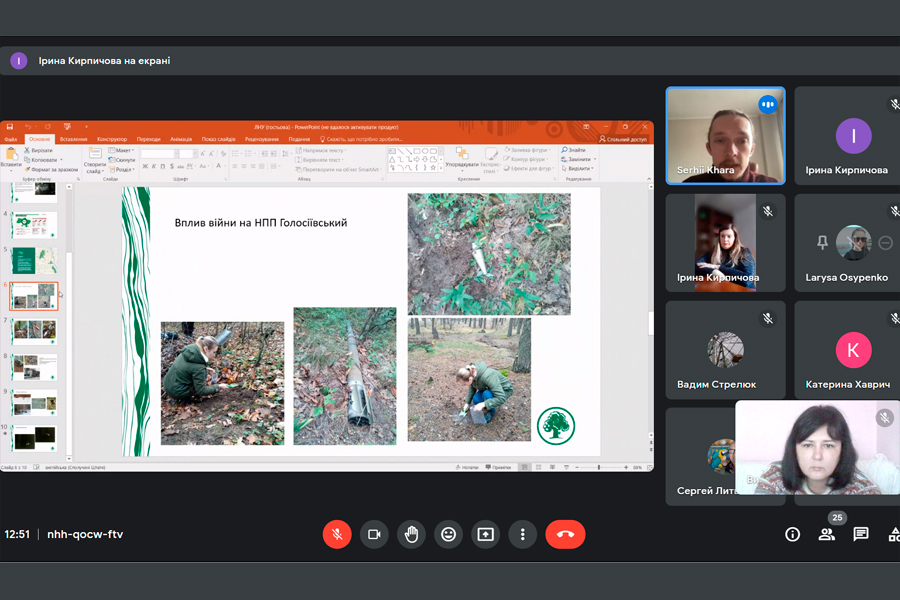Select Формат за зразком painter
This screenshot has width=900, height=600.
click(51, 169)
